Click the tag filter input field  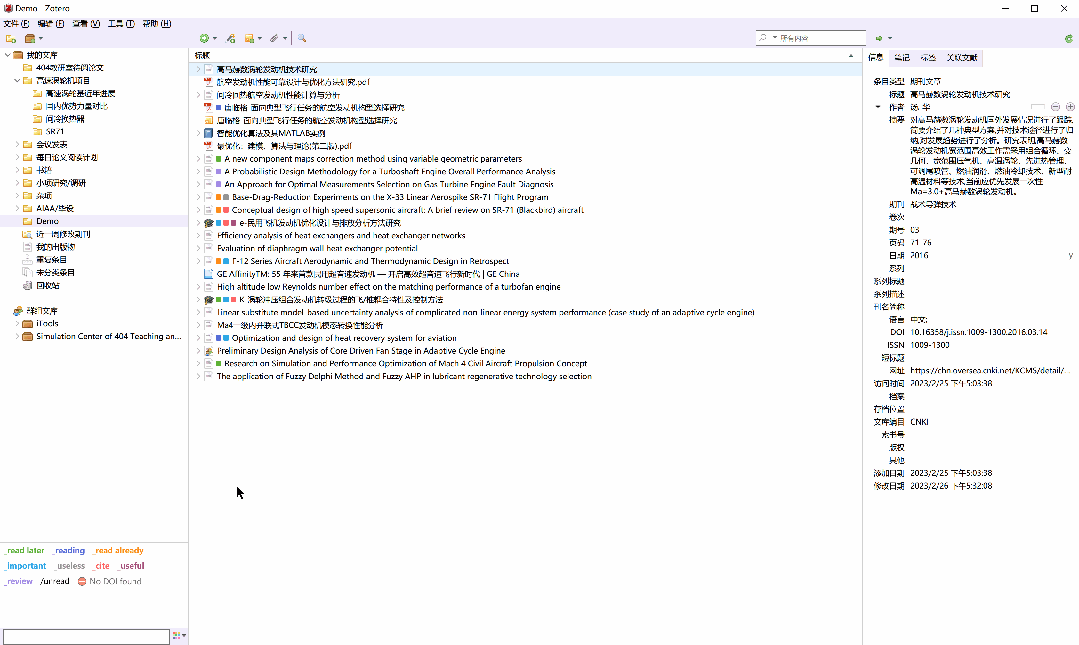(86, 637)
